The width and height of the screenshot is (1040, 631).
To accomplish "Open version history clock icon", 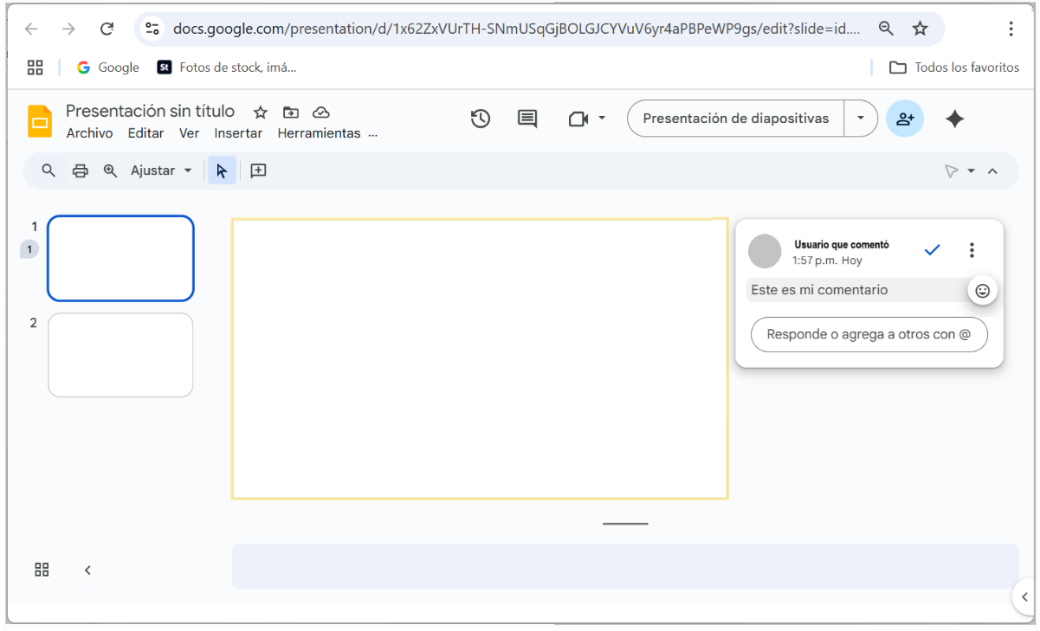I will click(480, 119).
